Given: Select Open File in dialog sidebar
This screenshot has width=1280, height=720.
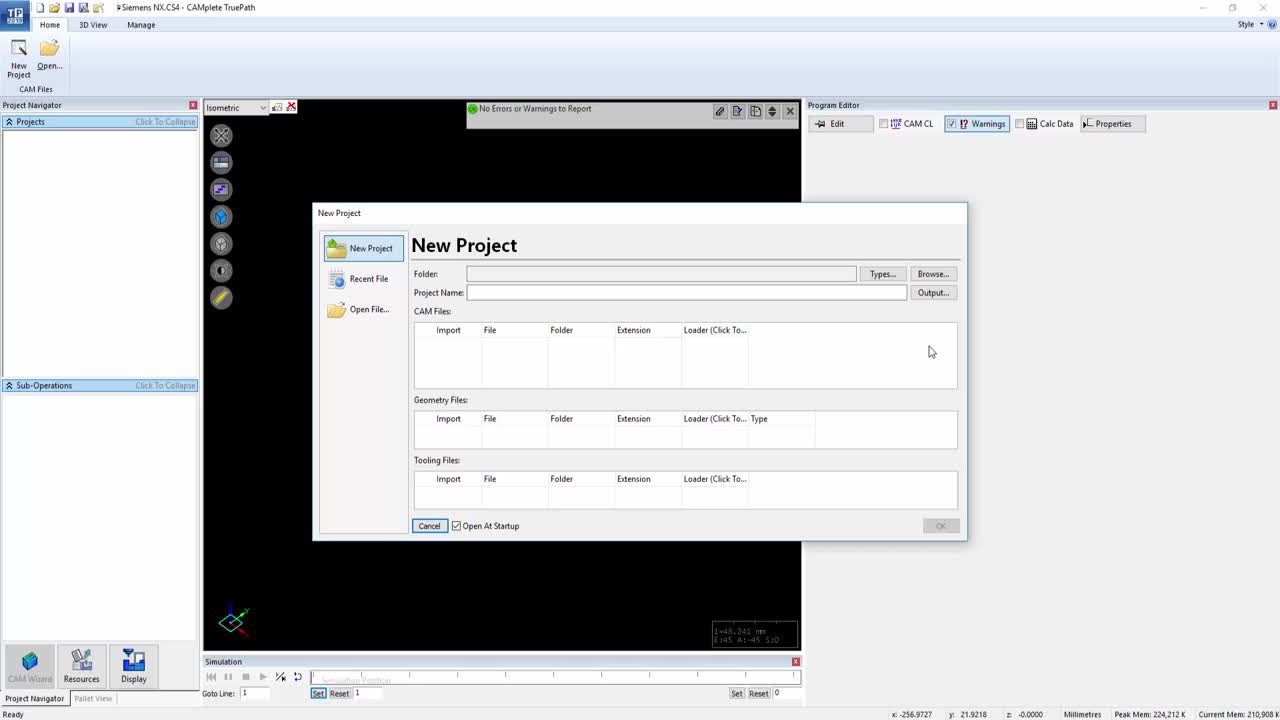Looking at the screenshot, I should tap(363, 310).
